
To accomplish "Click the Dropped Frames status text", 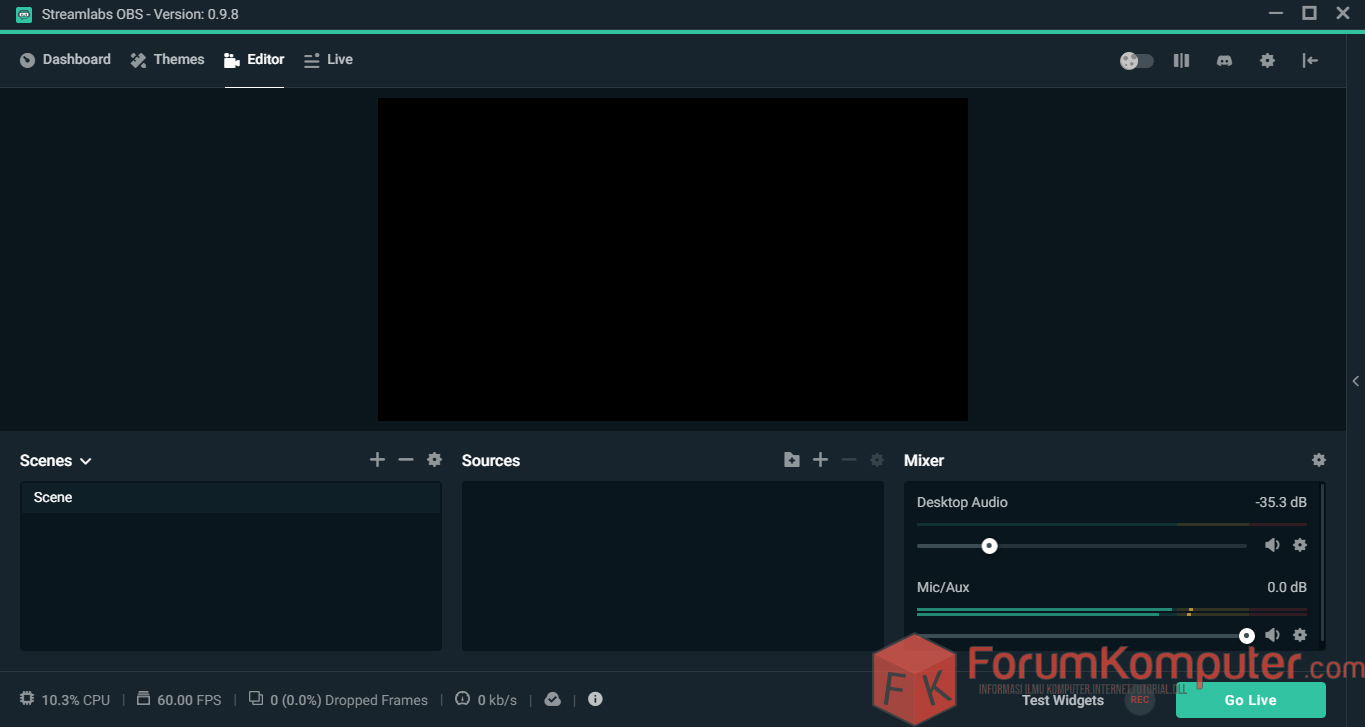I will (349, 701).
